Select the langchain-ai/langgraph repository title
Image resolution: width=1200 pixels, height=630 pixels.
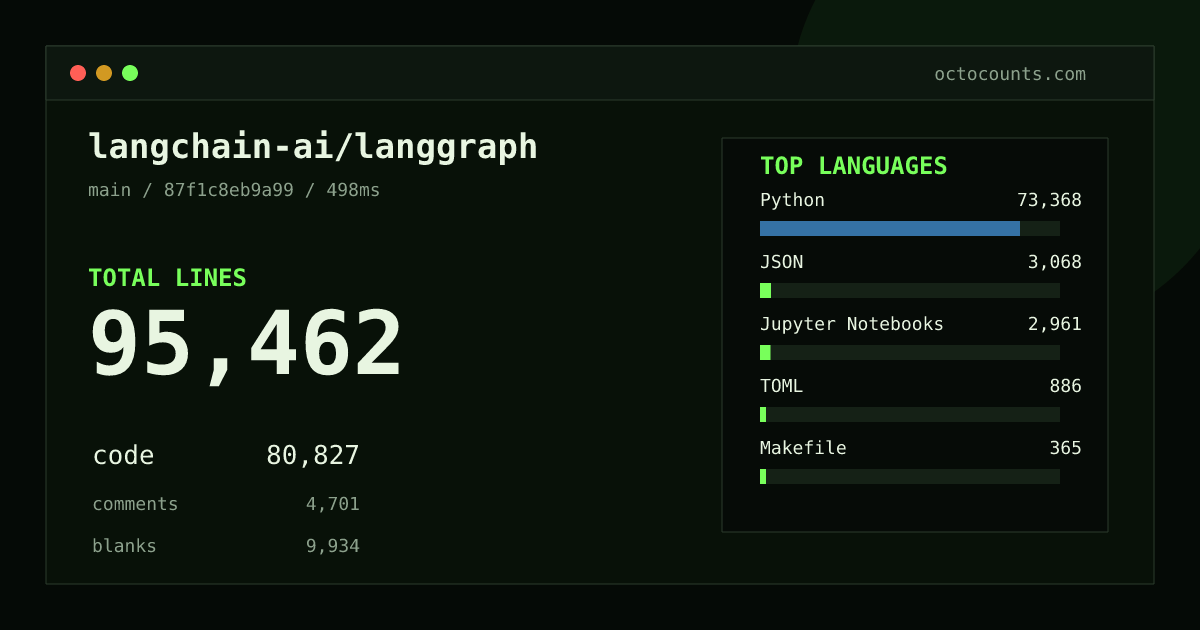point(313,147)
